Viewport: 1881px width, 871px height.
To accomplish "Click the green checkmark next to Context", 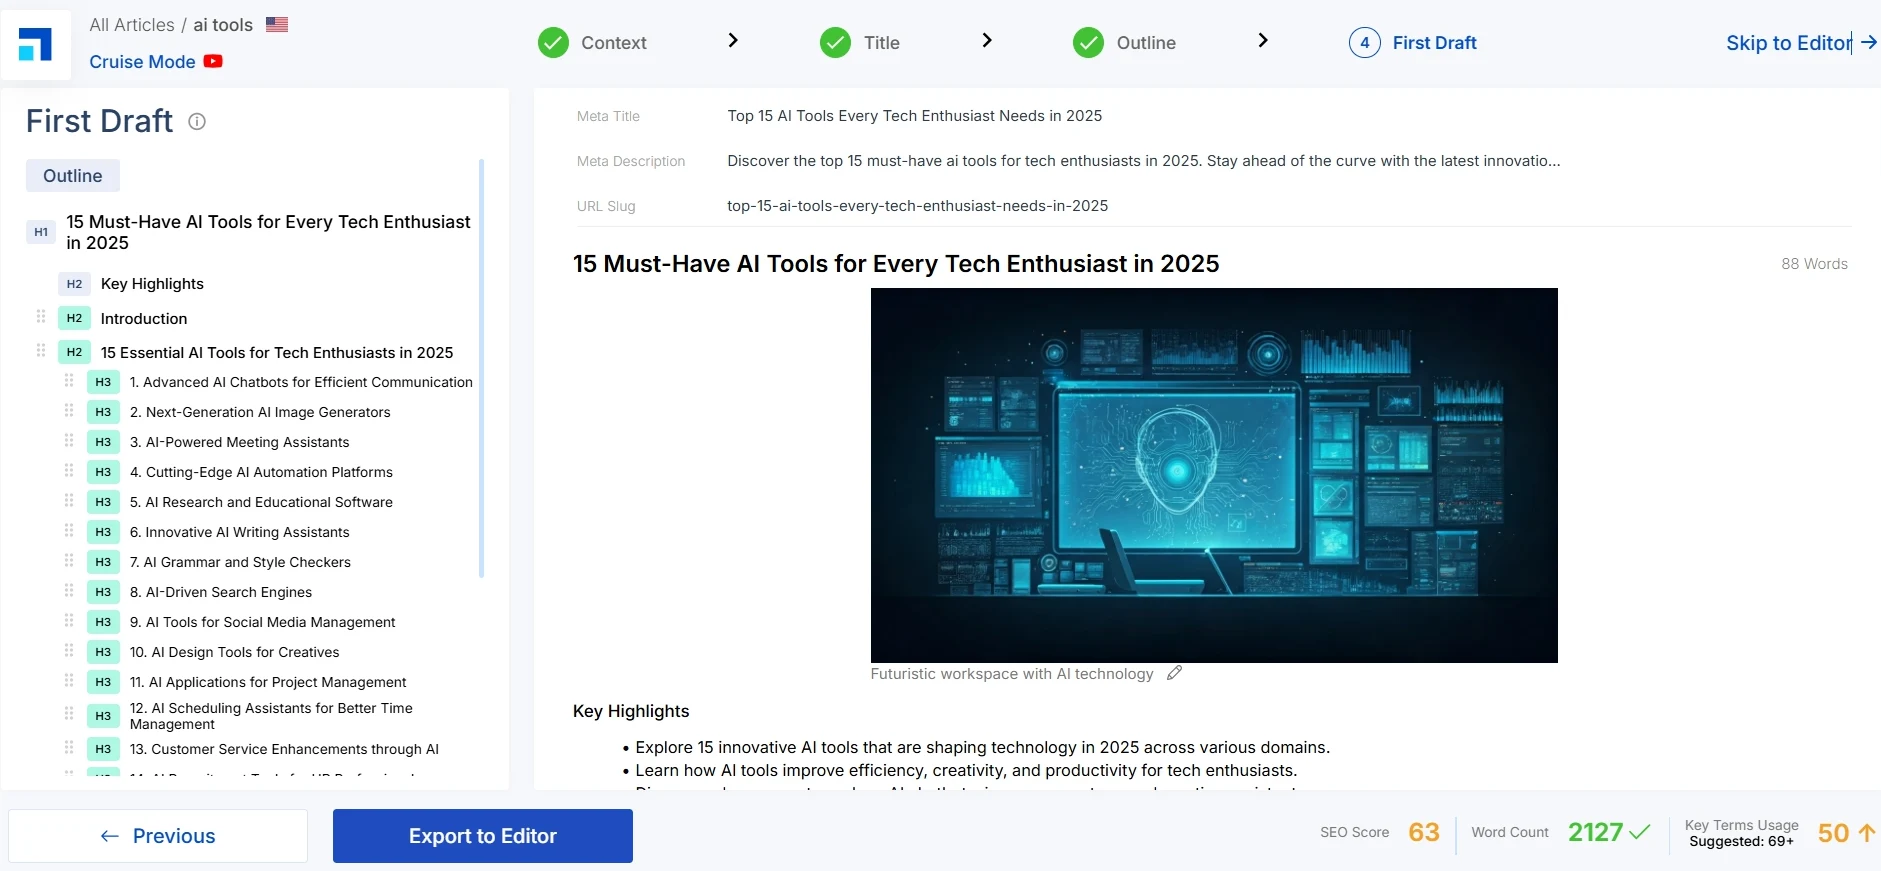I will click(x=553, y=43).
